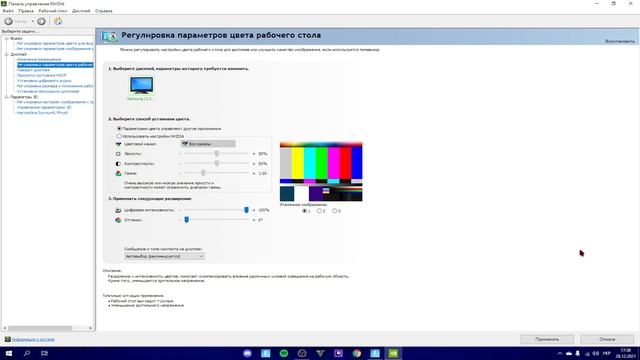This screenshot has height=360, width=640.
Task: Click the gamma icon beside Гамма
Action: [118, 173]
